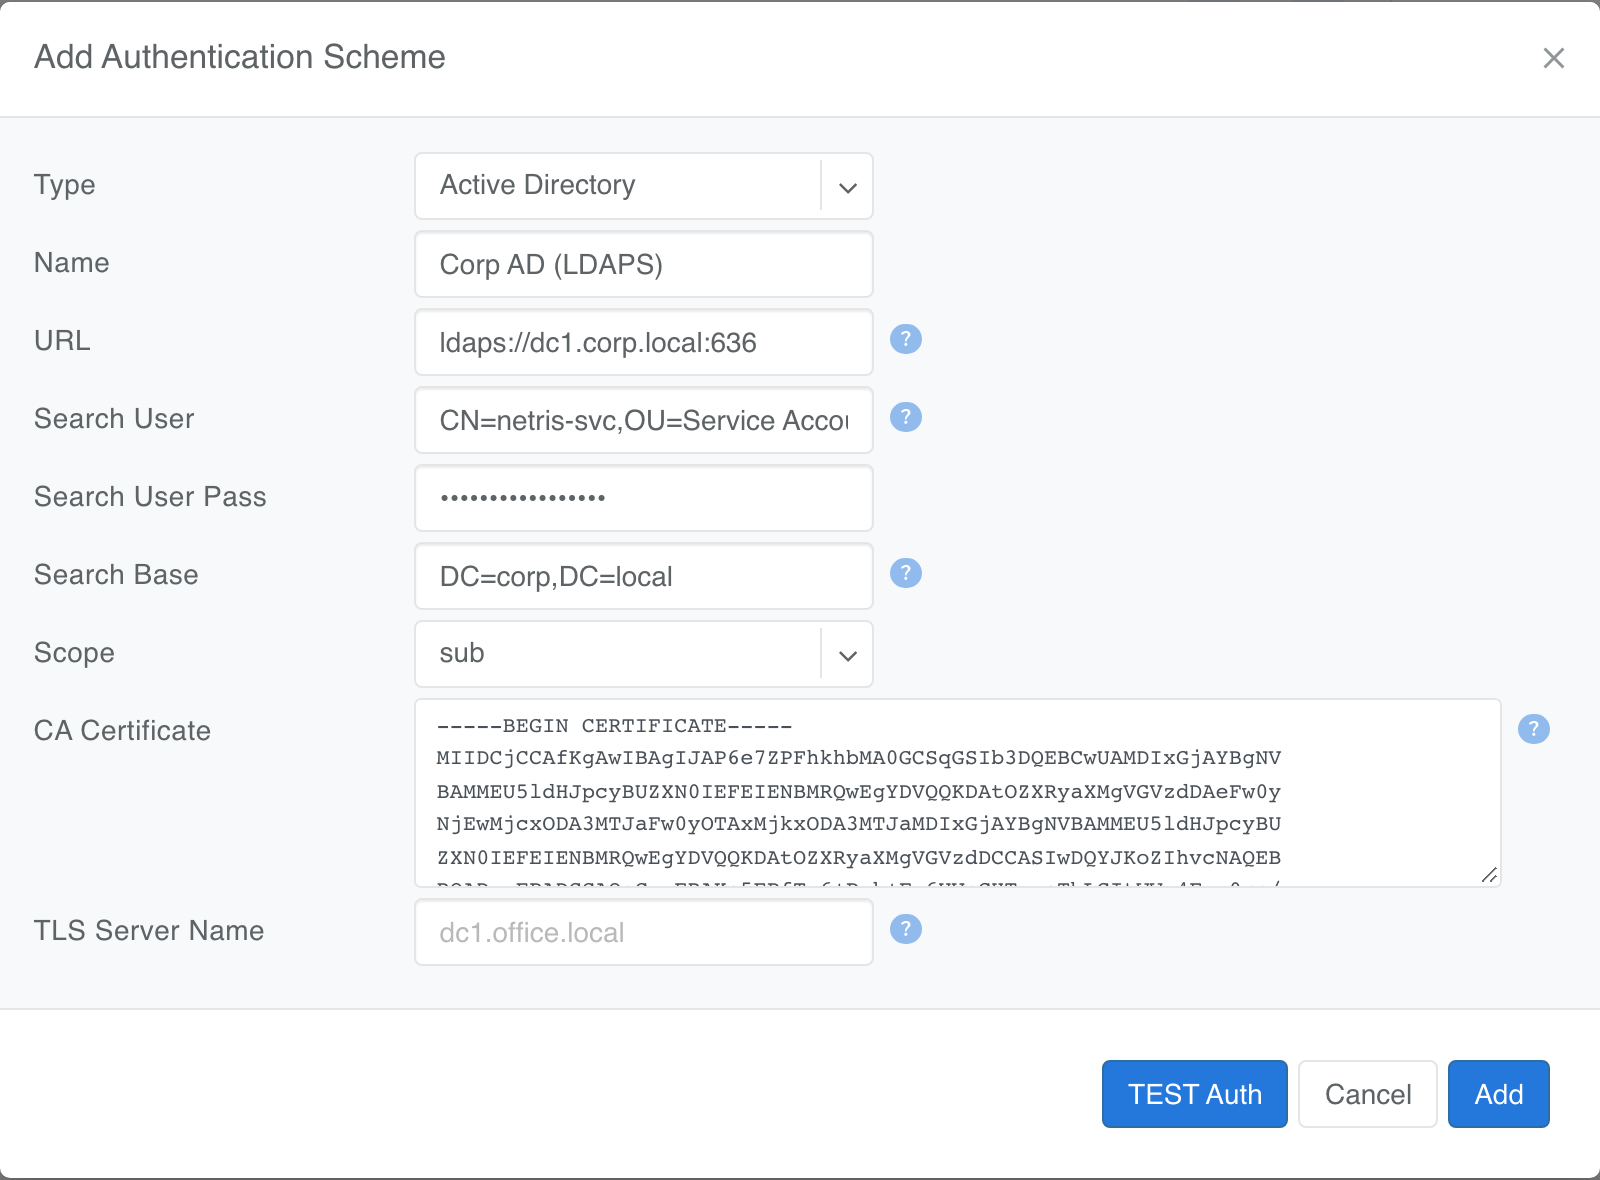Image resolution: width=1600 pixels, height=1180 pixels.
Task: Focus the Search Base field
Action: (644, 576)
